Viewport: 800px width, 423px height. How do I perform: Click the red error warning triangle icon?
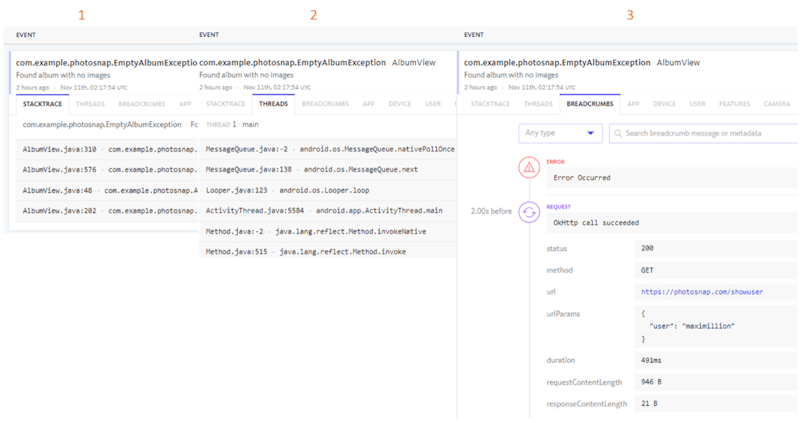(x=529, y=169)
